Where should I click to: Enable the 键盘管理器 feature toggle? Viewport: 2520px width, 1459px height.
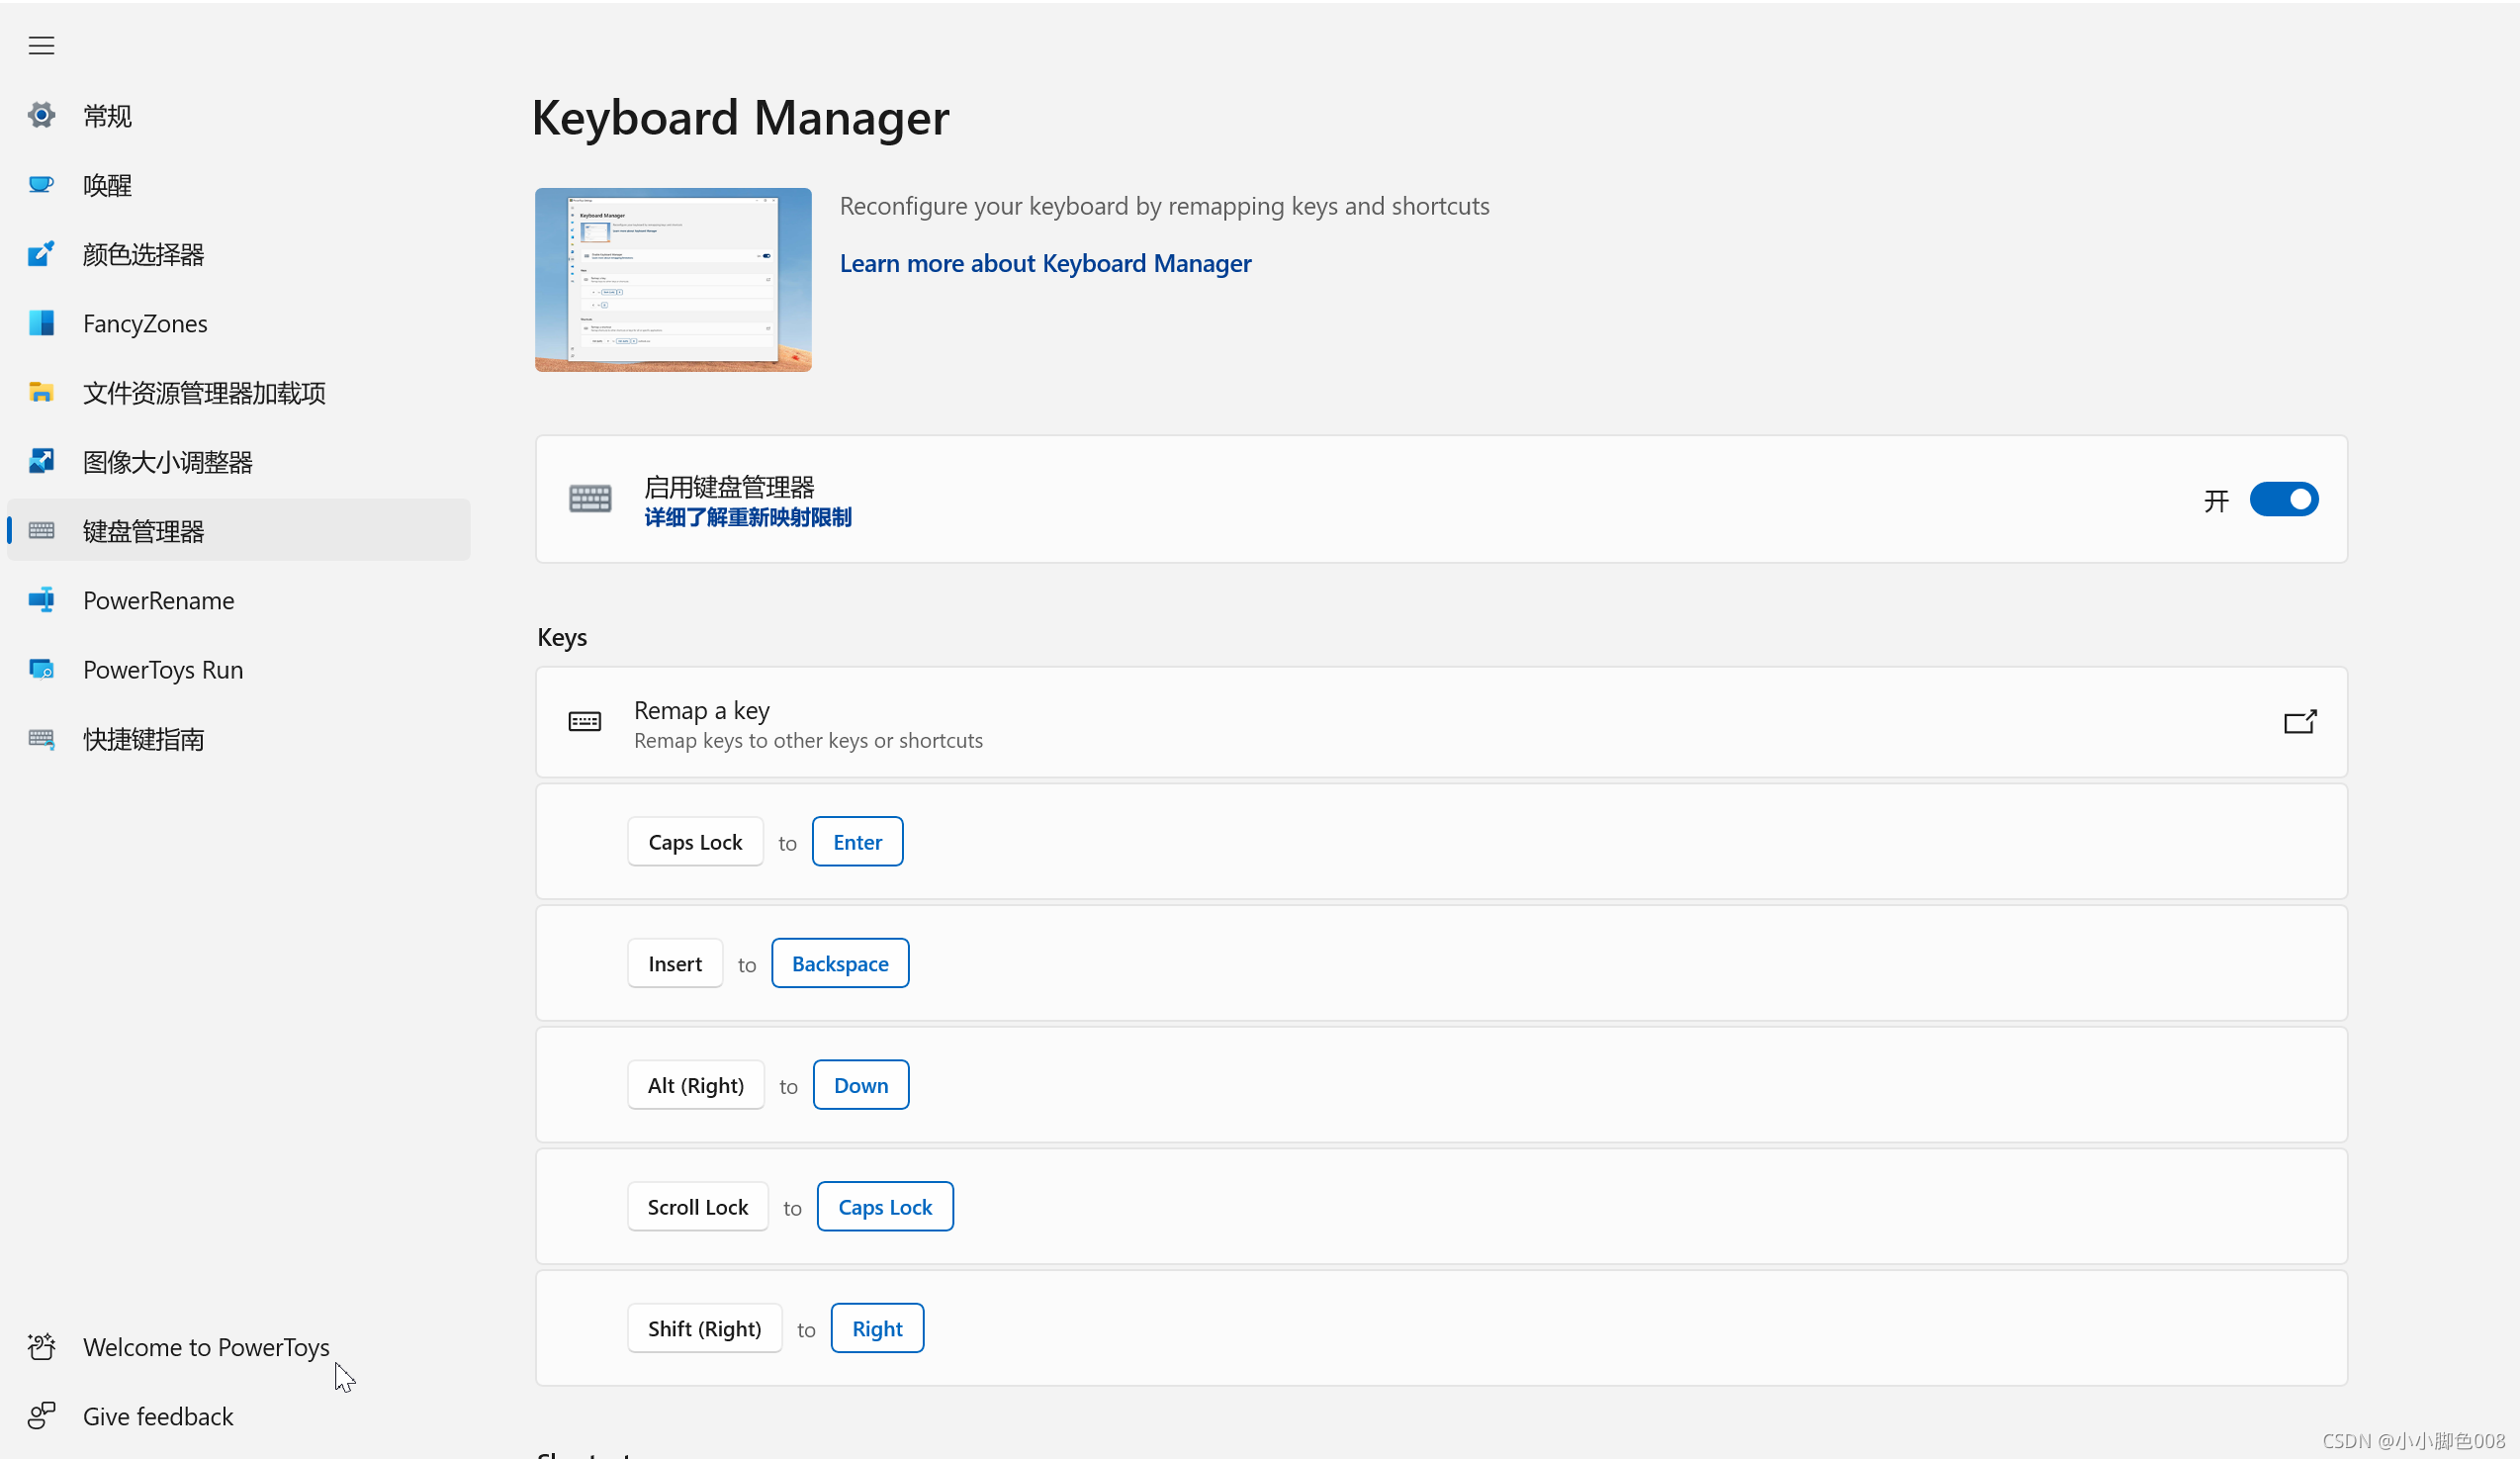click(x=2284, y=499)
